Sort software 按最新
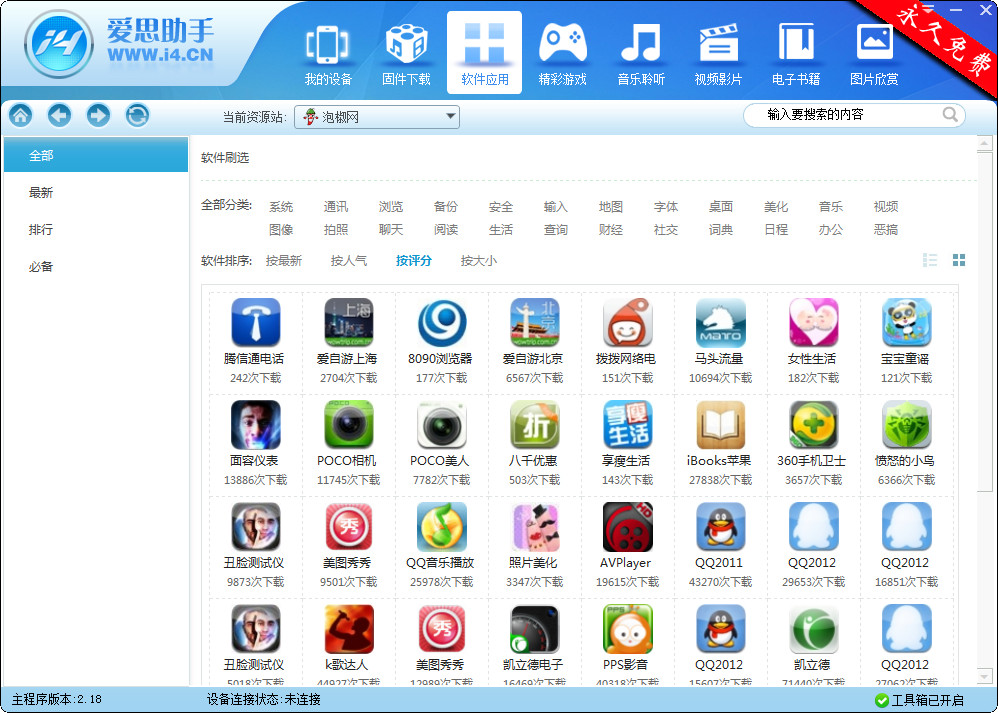The width and height of the screenshot is (998, 713). (x=284, y=260)
